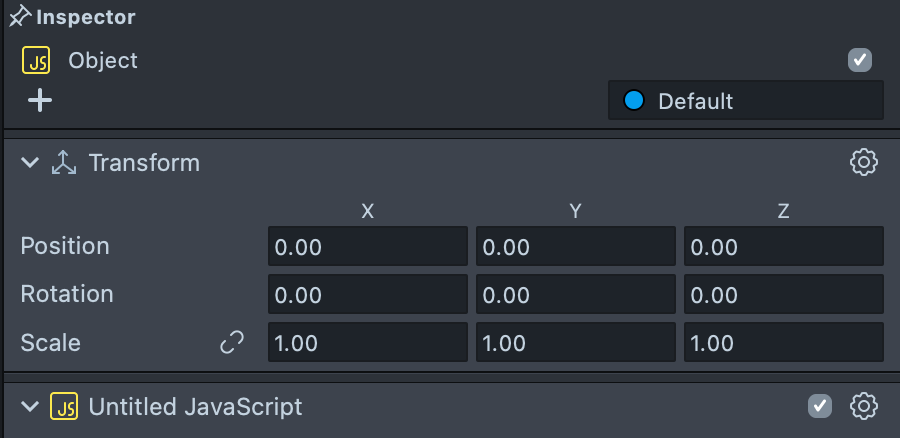Click the Position X input field

coord(367,247)
